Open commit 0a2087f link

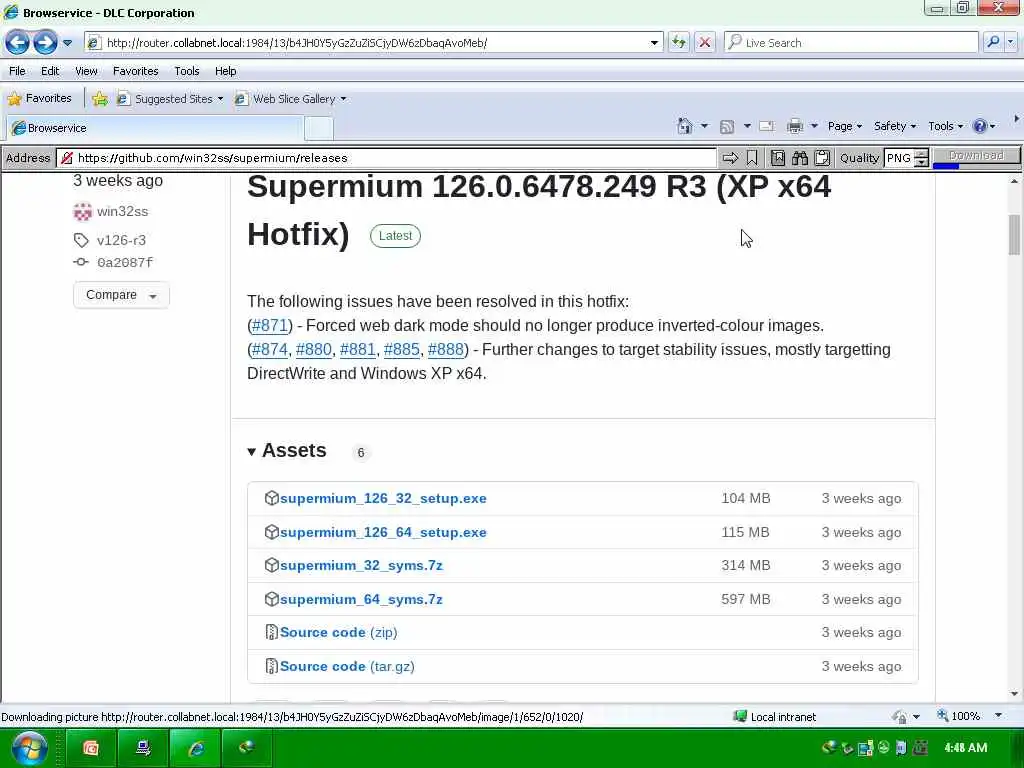125,263
